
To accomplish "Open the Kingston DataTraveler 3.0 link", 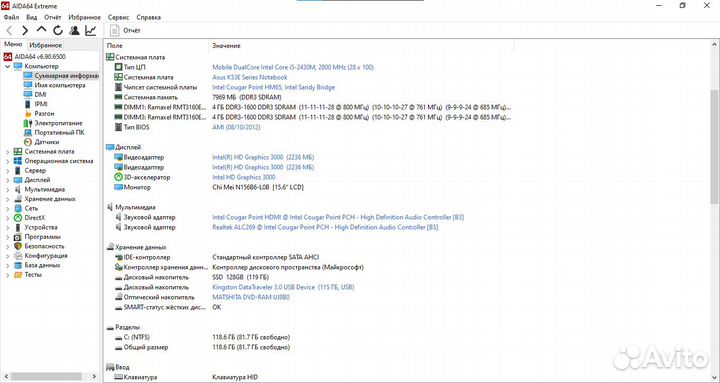I will [283, 287].
